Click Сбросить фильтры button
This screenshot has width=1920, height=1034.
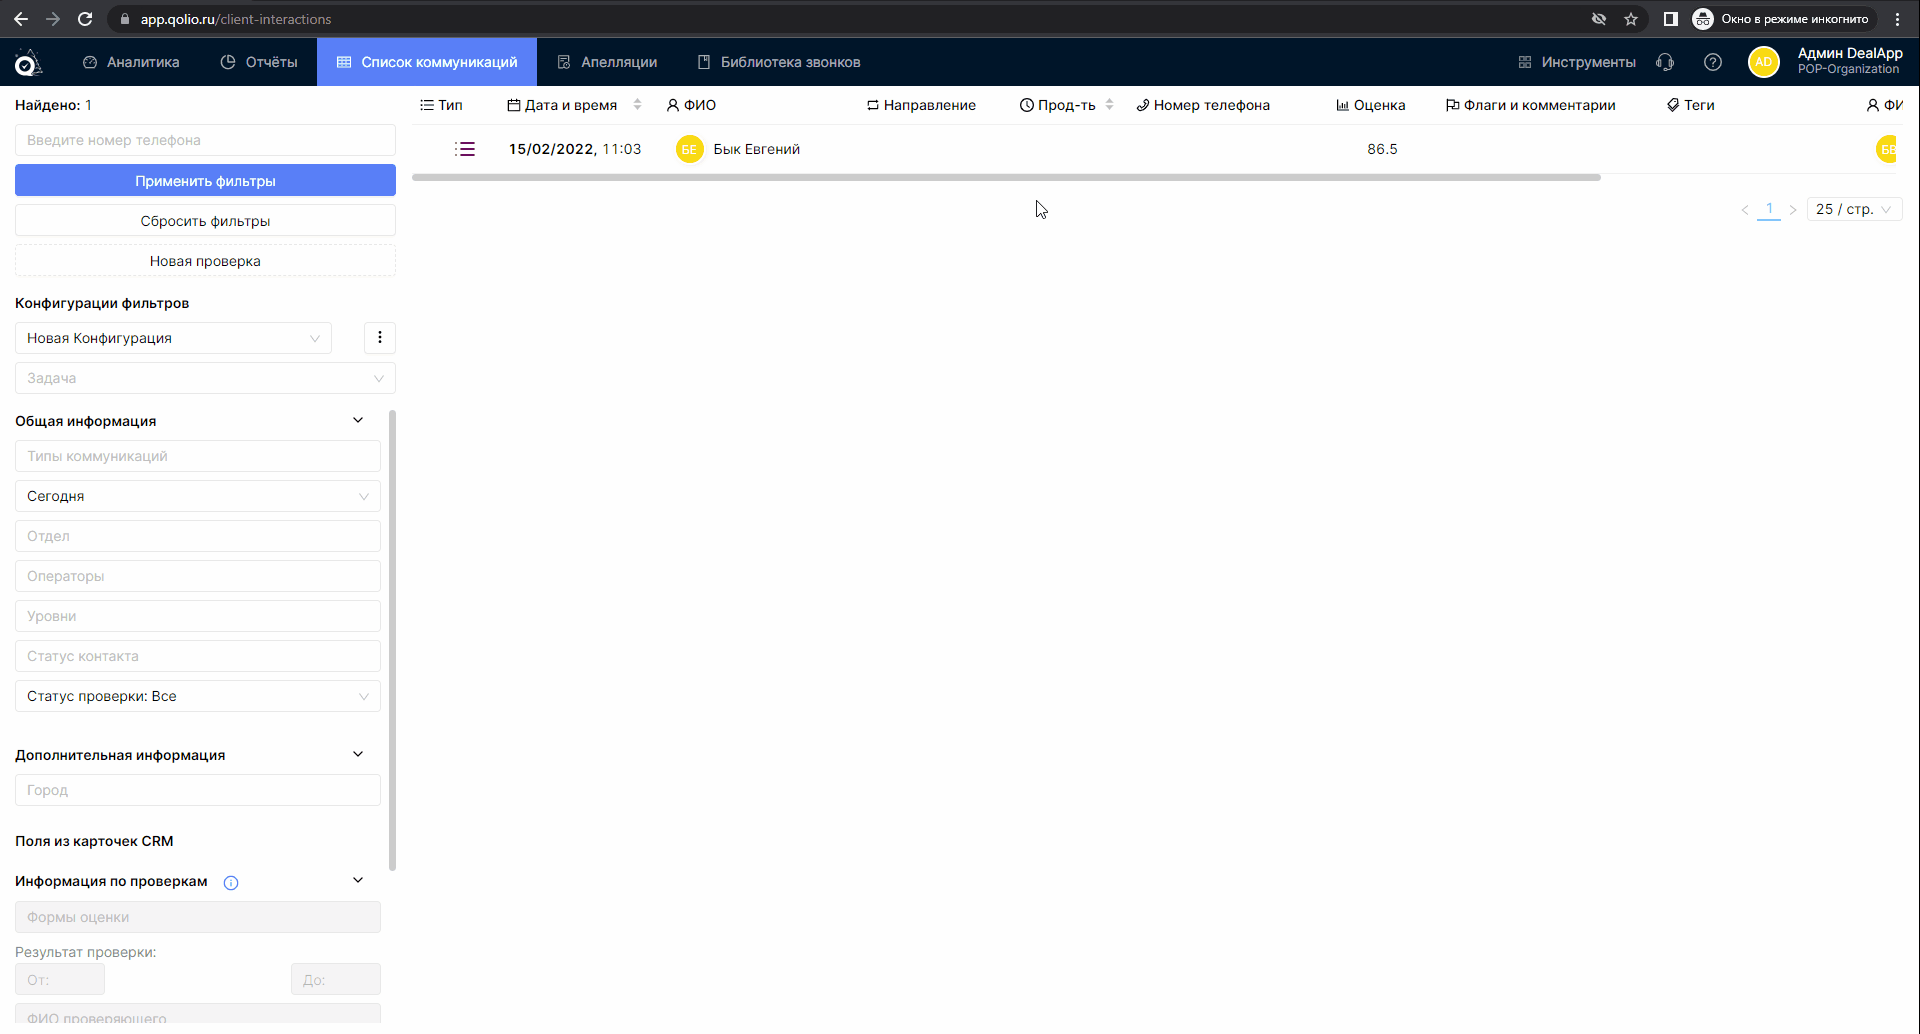pyautogui.click(x=205, y=221)
